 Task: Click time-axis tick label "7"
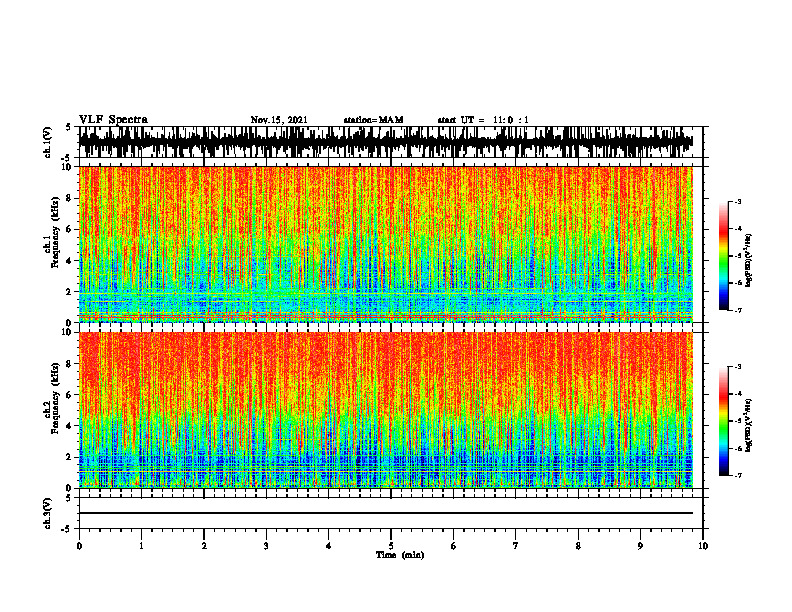(516, 546)
